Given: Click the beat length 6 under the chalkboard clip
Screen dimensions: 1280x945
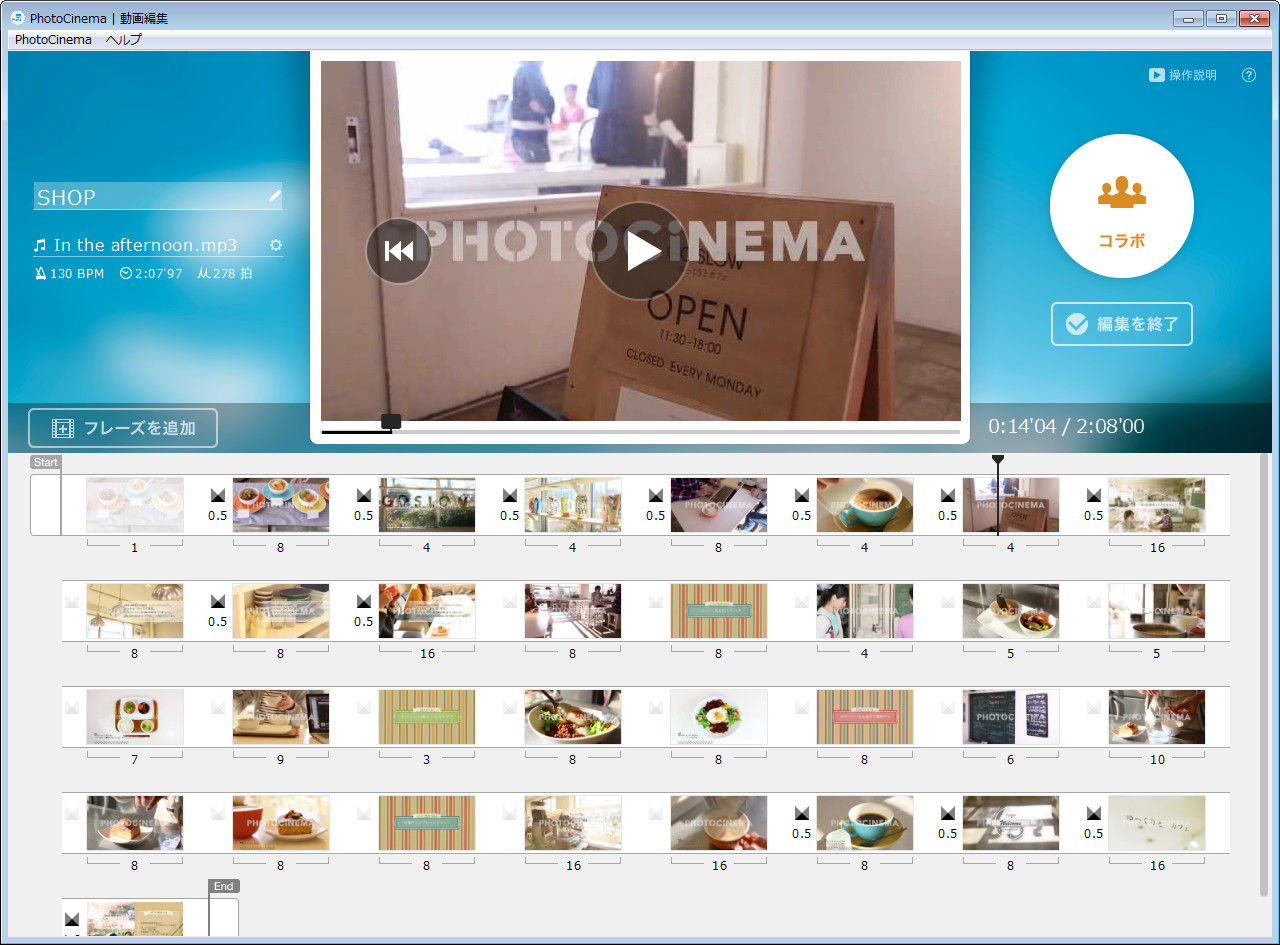Looking at the screenshot, I should tap(1010, 760).
